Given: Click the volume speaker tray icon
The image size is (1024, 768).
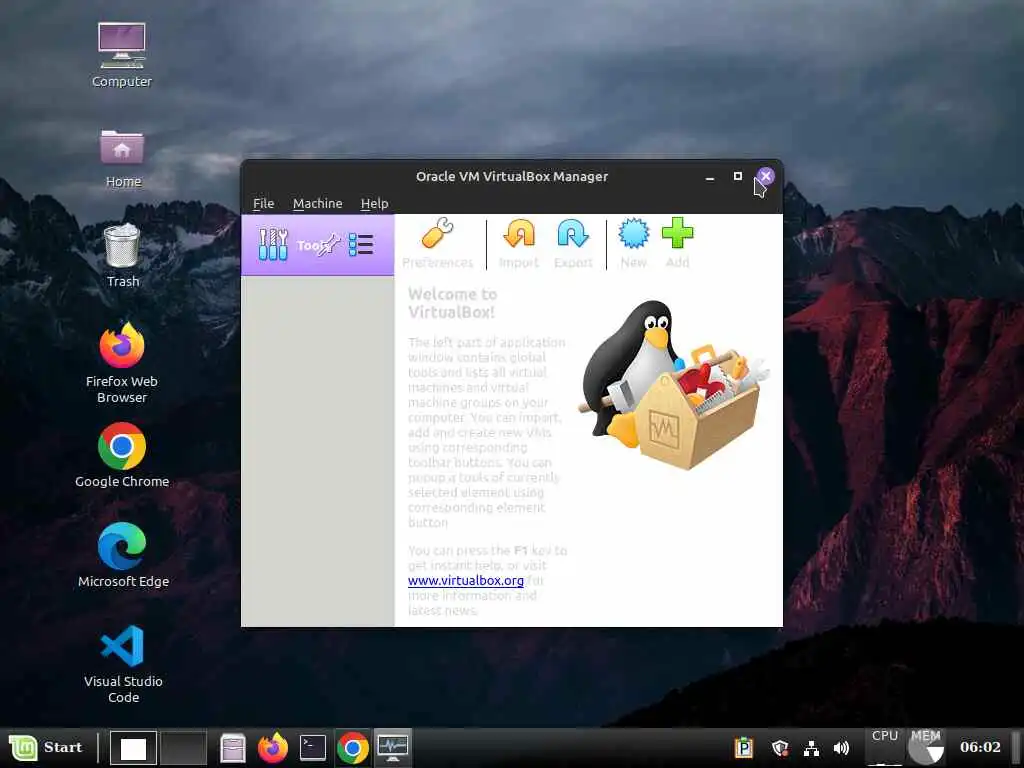Looking at the screenshot, I should point(841,748).
